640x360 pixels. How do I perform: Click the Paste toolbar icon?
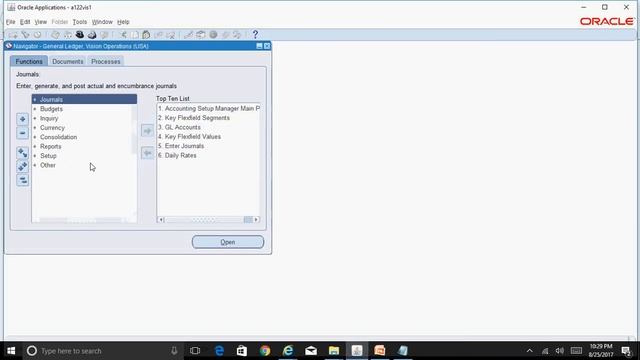click(x=146, y=35)
